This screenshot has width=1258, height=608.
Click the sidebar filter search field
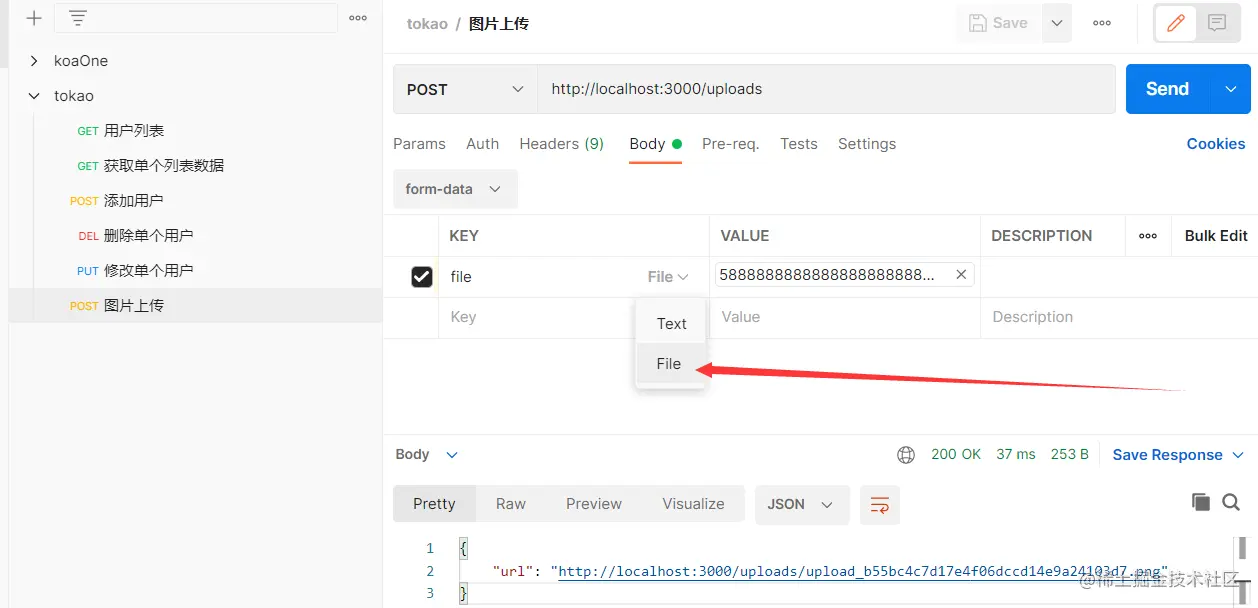(195, 18)
